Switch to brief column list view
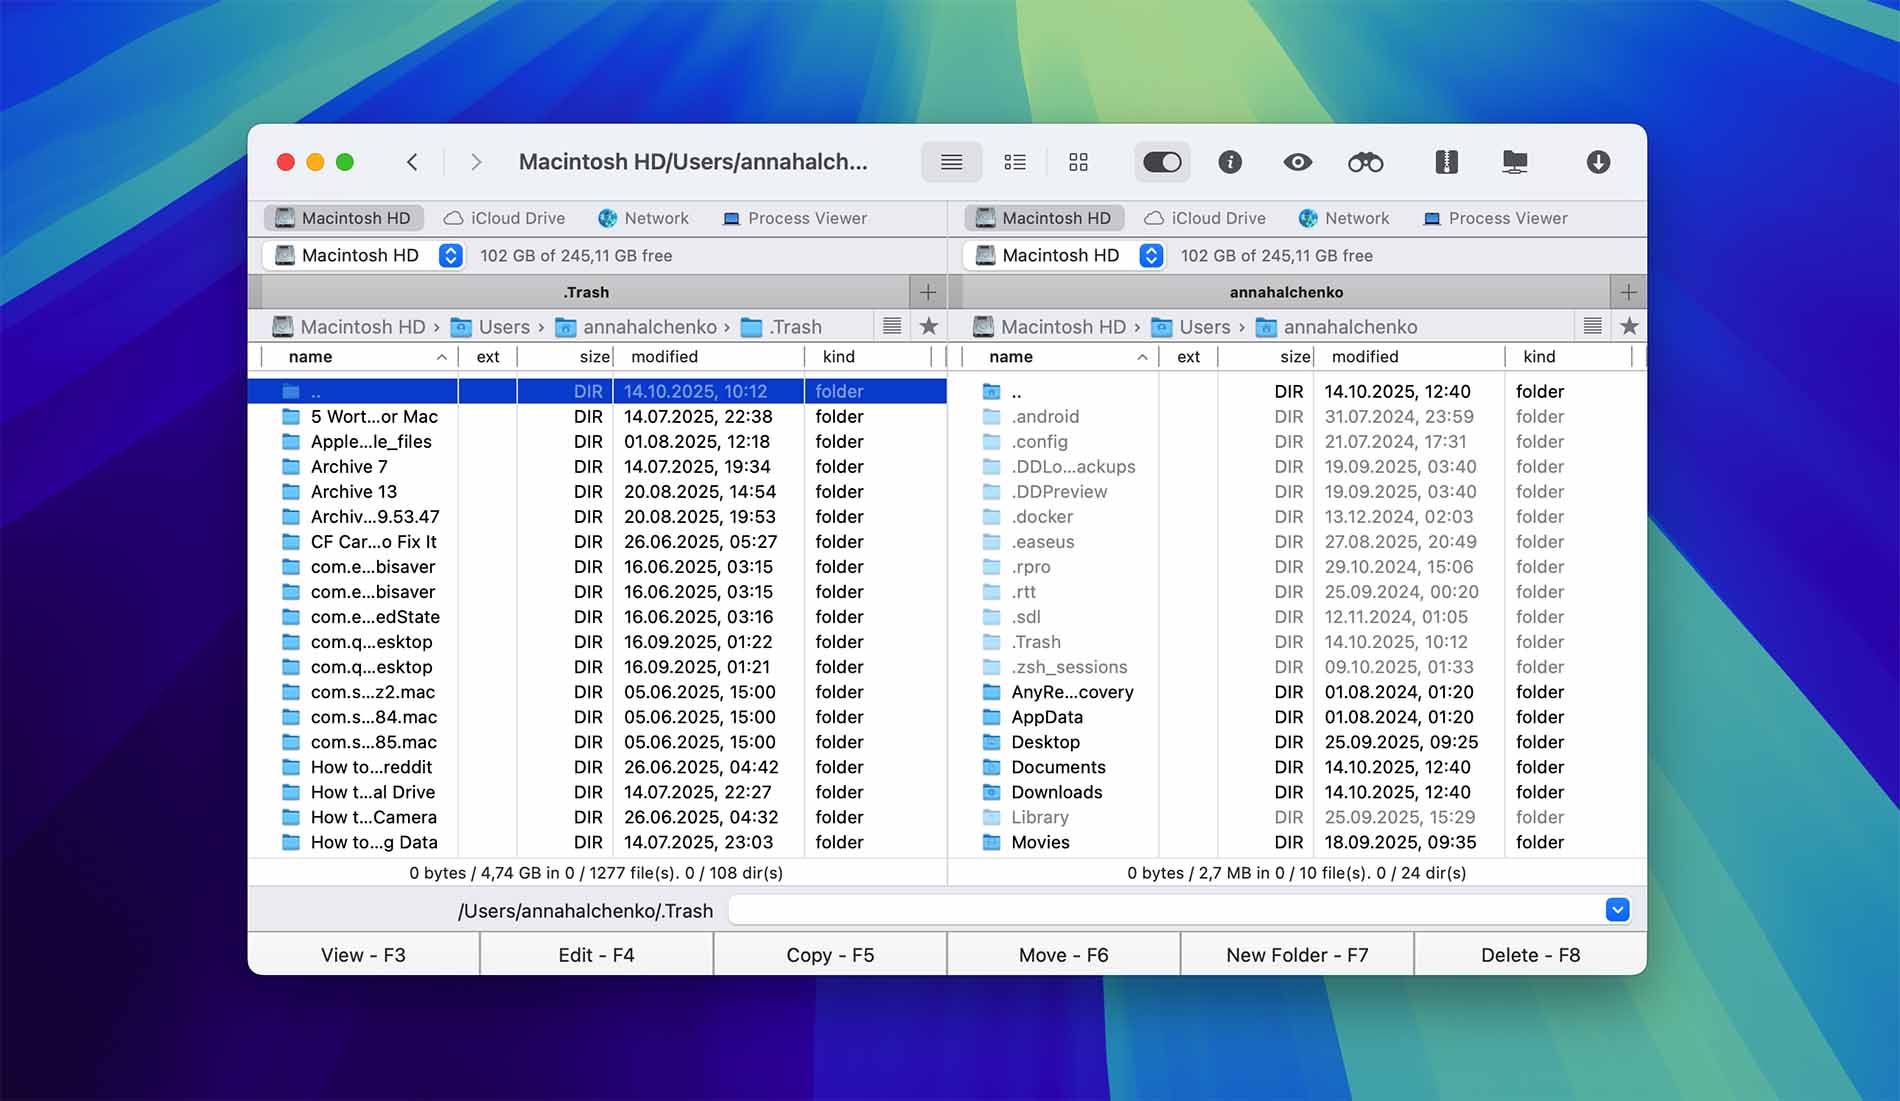1900x1101 pixels. coord(1015,162)
